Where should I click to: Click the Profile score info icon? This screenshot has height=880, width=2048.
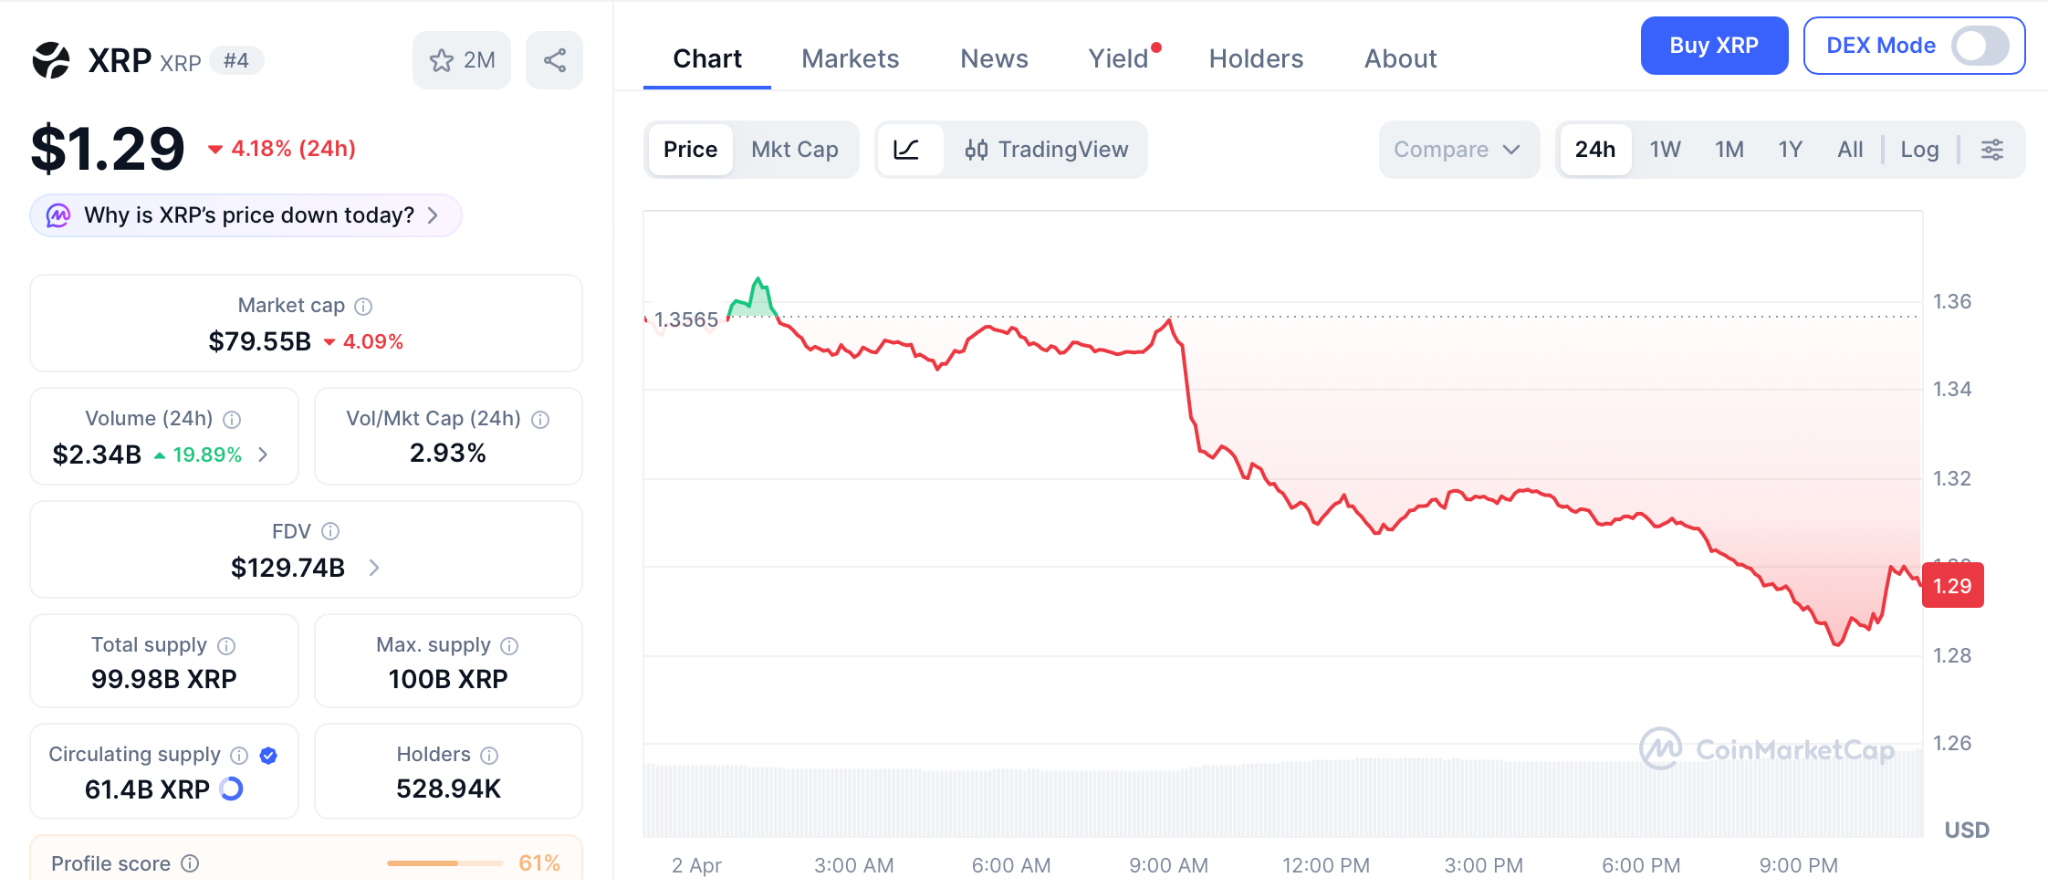point(190,863)
